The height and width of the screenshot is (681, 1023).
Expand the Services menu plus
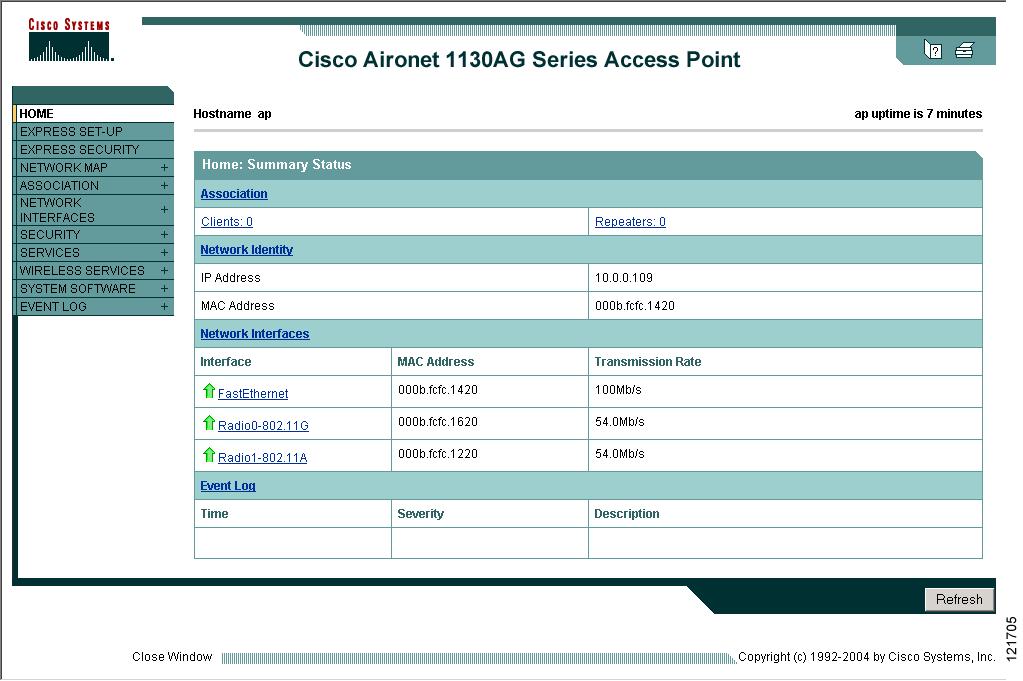(164, 253)
